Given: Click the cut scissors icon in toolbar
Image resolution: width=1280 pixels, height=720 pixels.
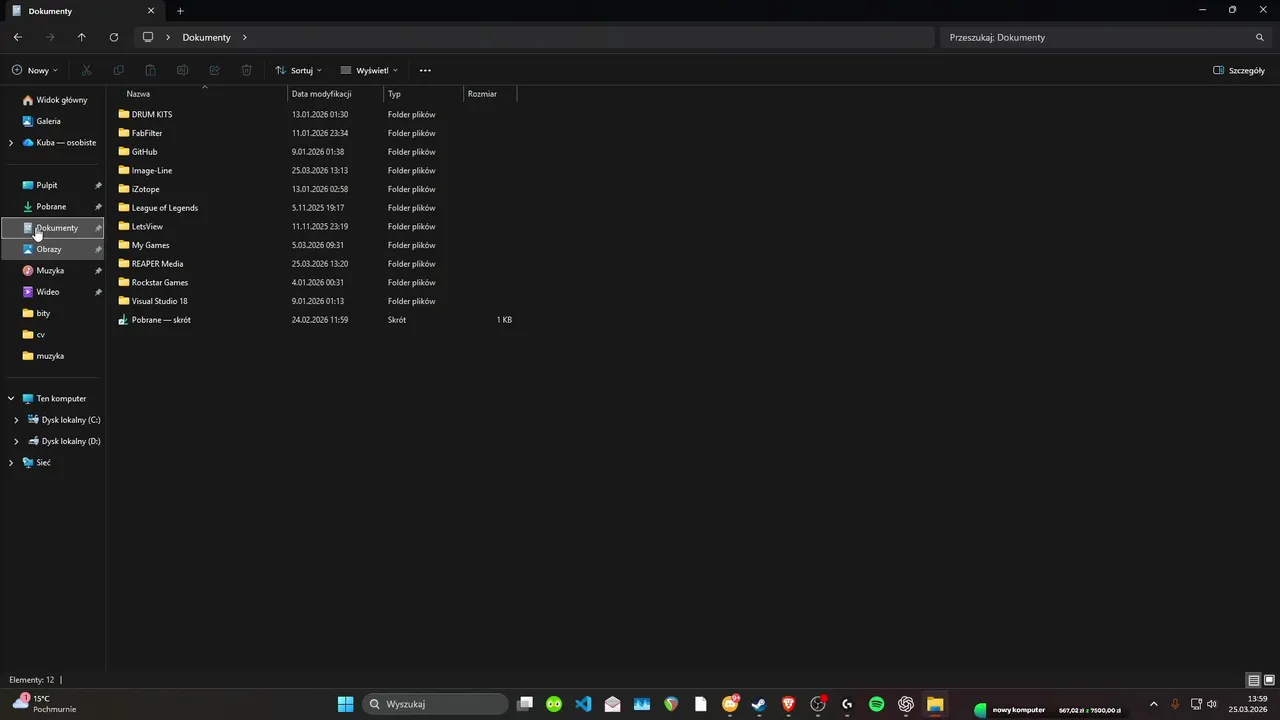Looking at the screenshot, I should tap(86, 70).
